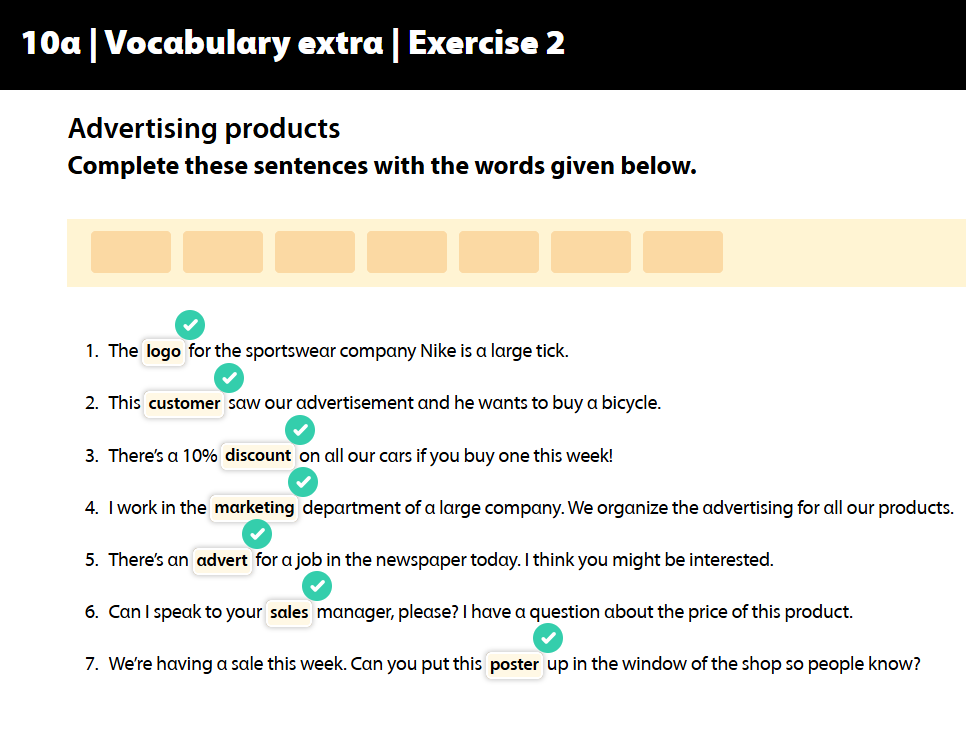Click the 'marketing' answer chip in sentence 4
The width and height of the screenshot is (966, 732).
(x=255, y=508)
